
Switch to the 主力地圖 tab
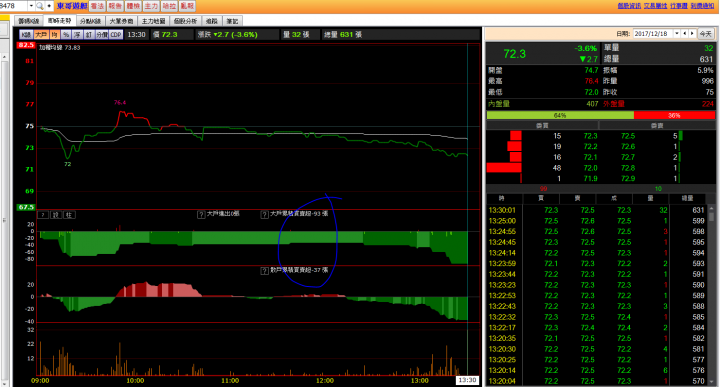pos(153,21)
